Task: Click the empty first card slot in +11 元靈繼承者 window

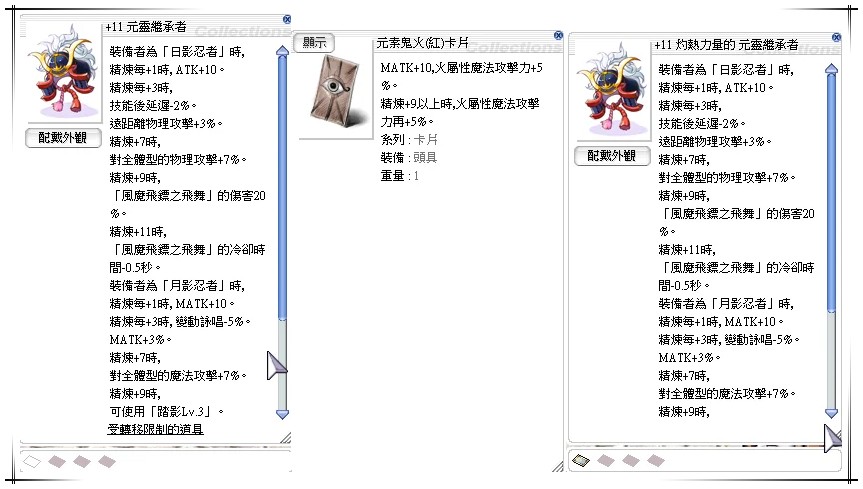Action: pyautogui.click(x=32, y=461)
